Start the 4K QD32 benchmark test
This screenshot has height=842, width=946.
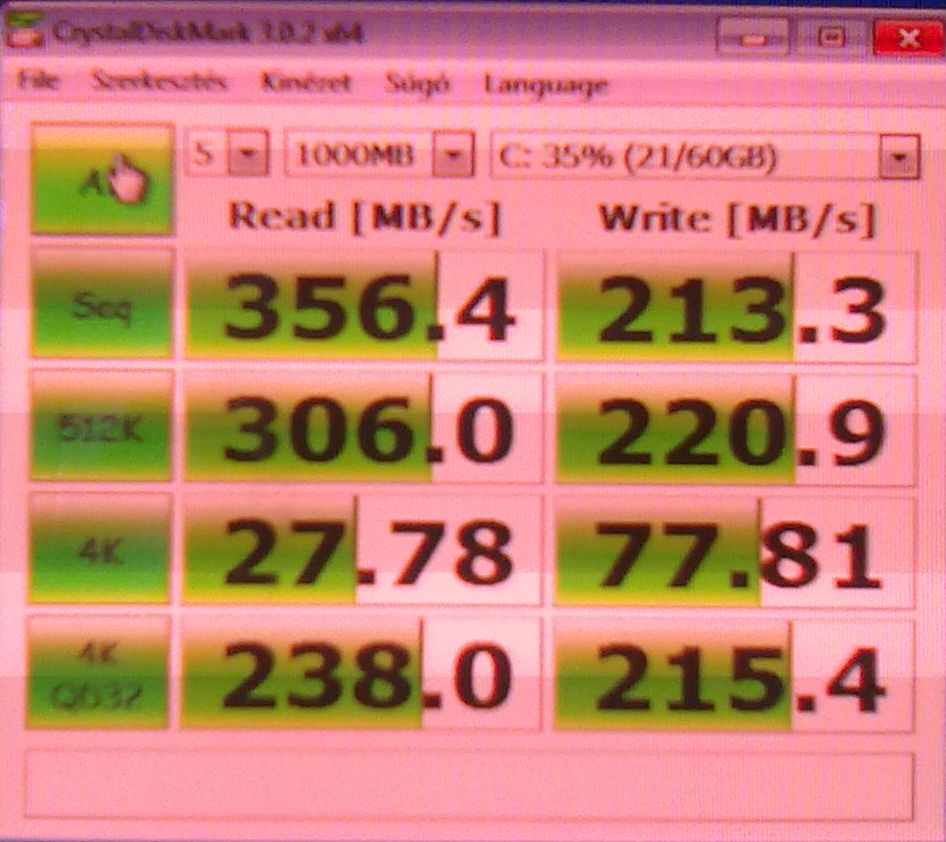pos(98,673)
